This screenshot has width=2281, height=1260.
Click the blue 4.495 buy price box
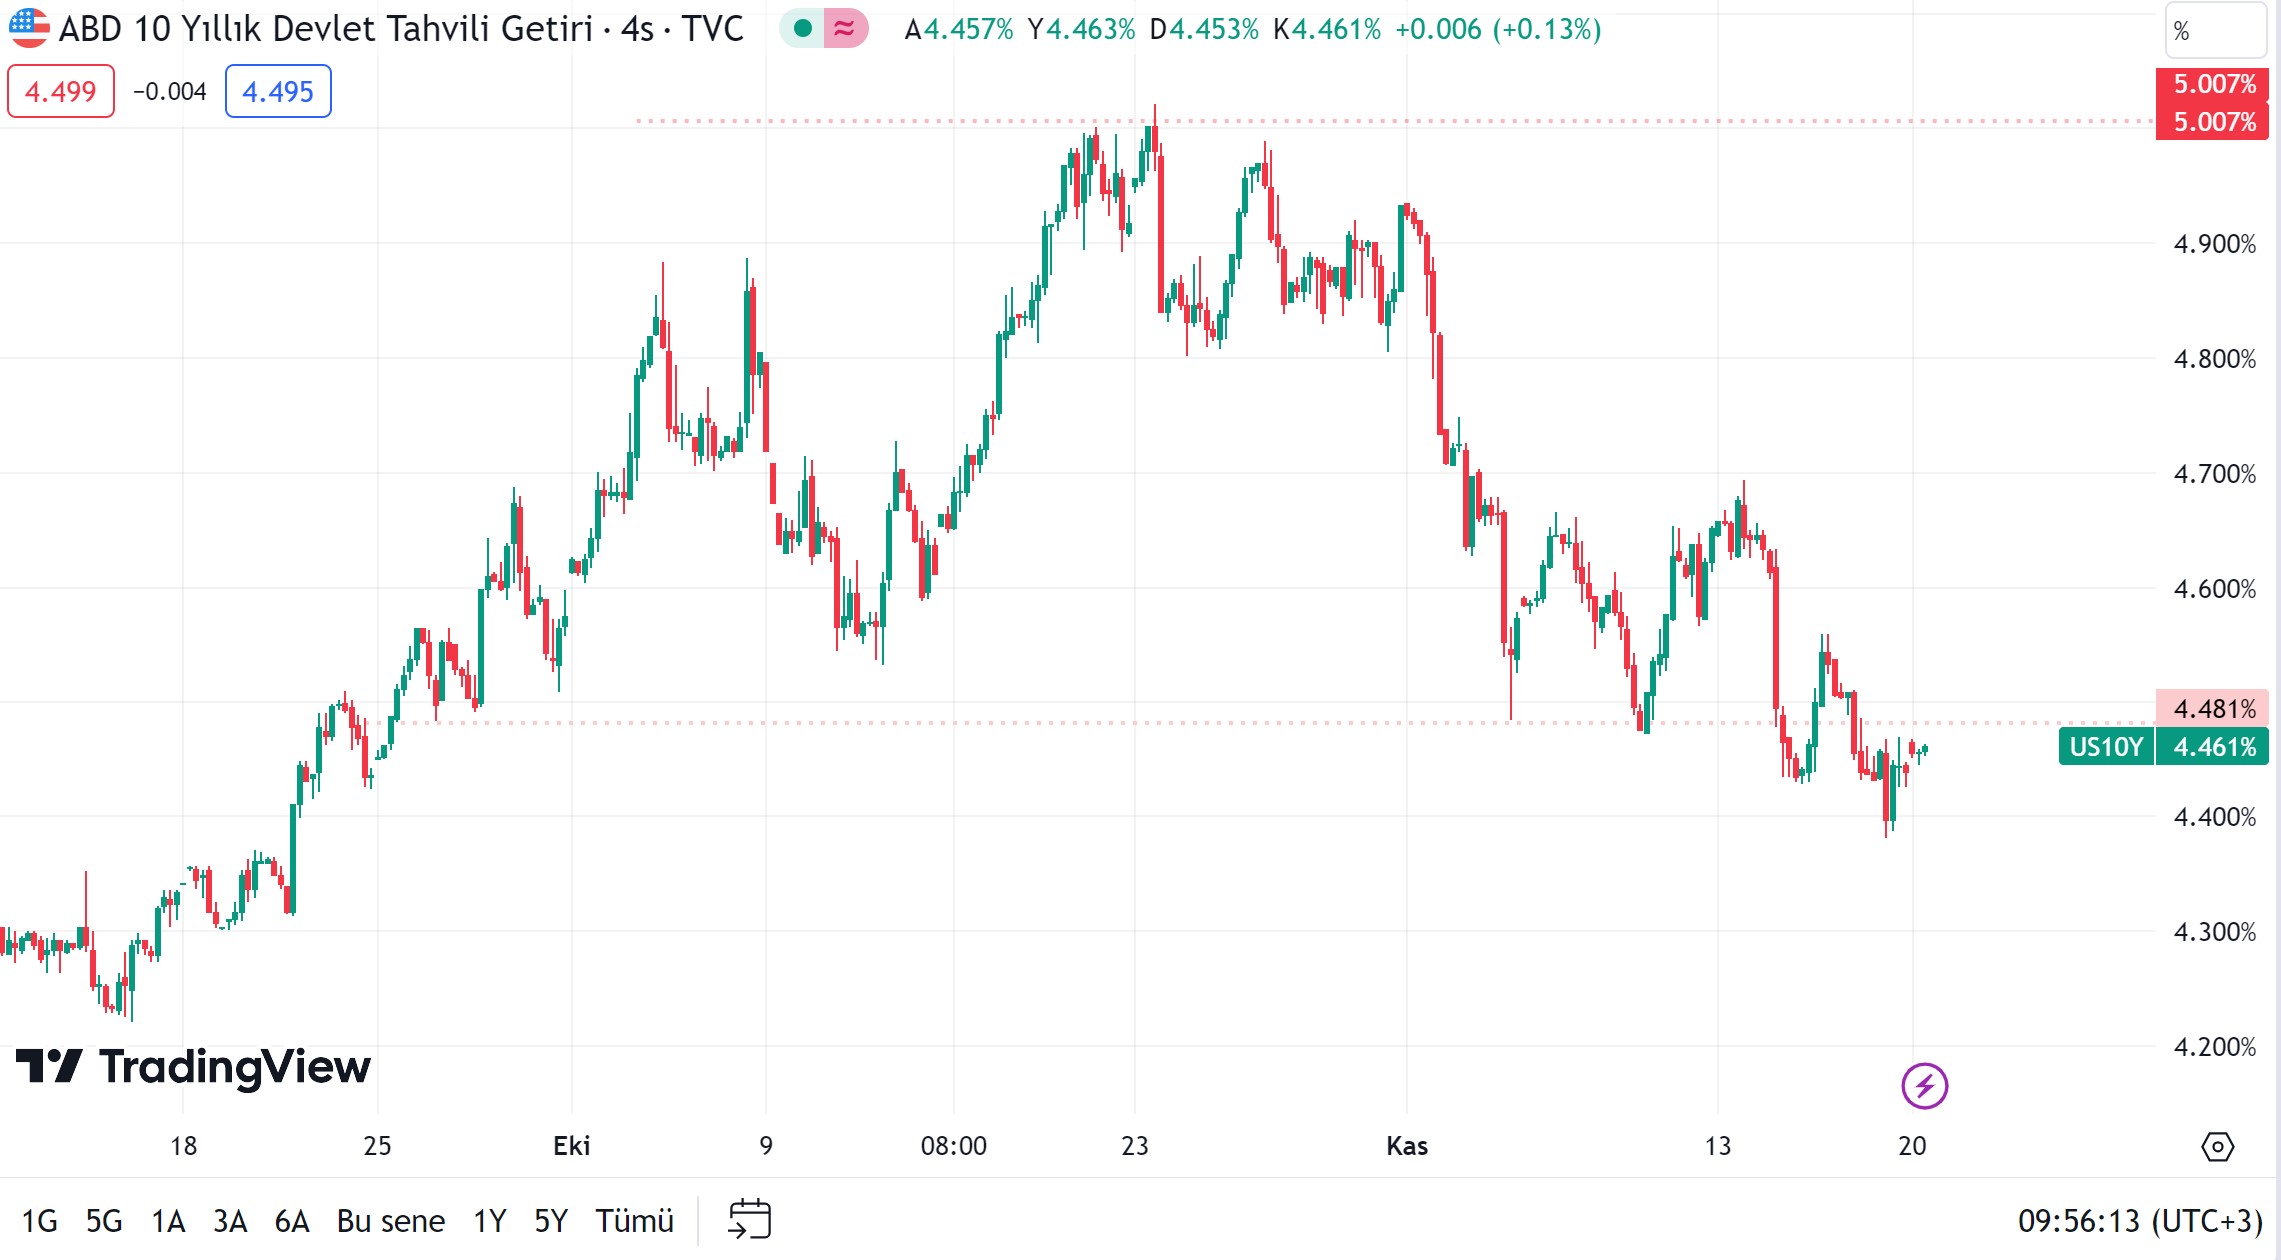pyautogui.click(x=278, y=91)
